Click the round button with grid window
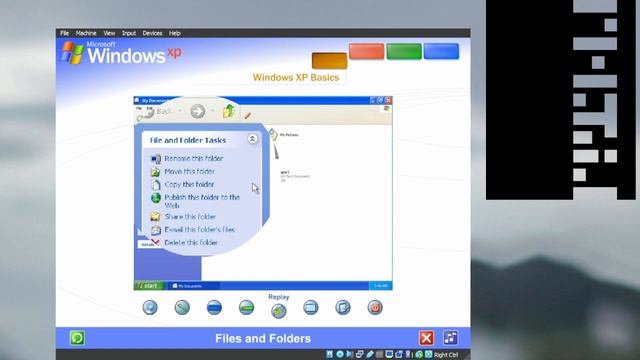The image size is (640, 360). pyautogui.click(x=311, y=307)
